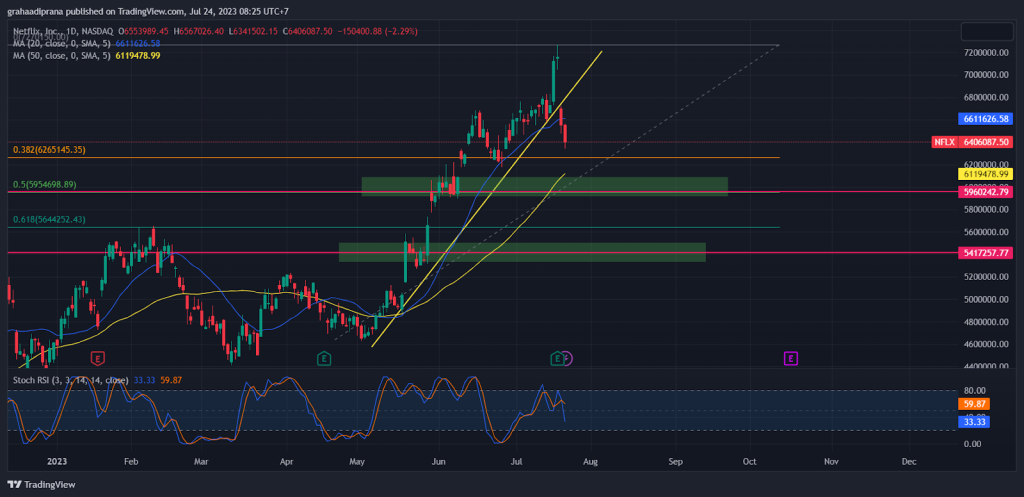Image resolution: width=1024 pixels, height=497 pixels.
Task: Select the upper green support zone rectangle
Action: pyautogui.click(x=545, y=187)
